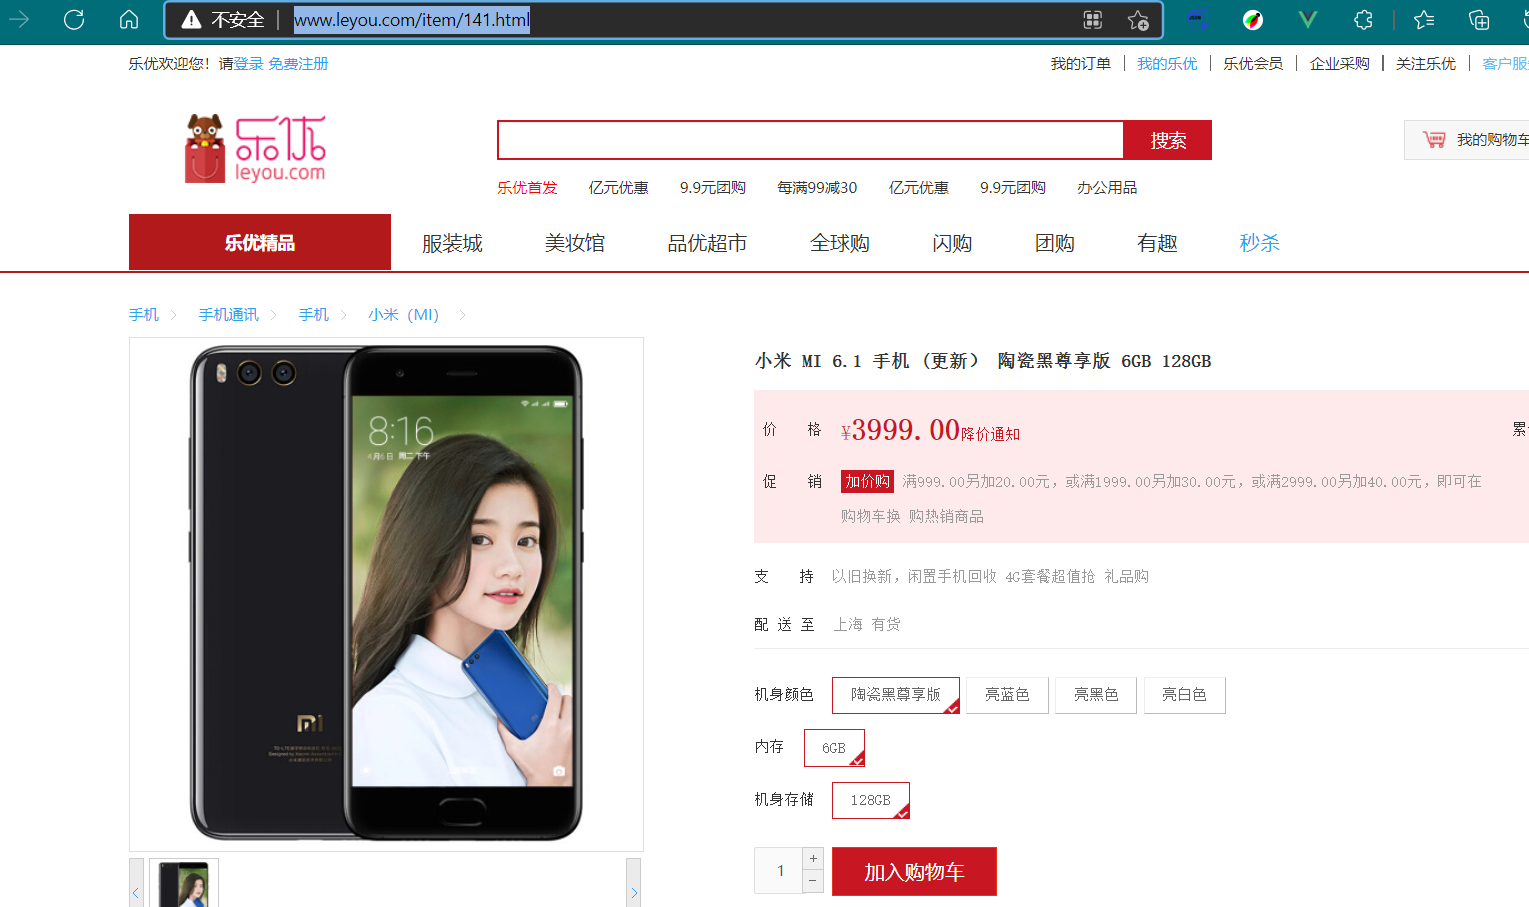Add page to favorites star icon
This screenshot has height=907, width=1529.
[1138, 20]
